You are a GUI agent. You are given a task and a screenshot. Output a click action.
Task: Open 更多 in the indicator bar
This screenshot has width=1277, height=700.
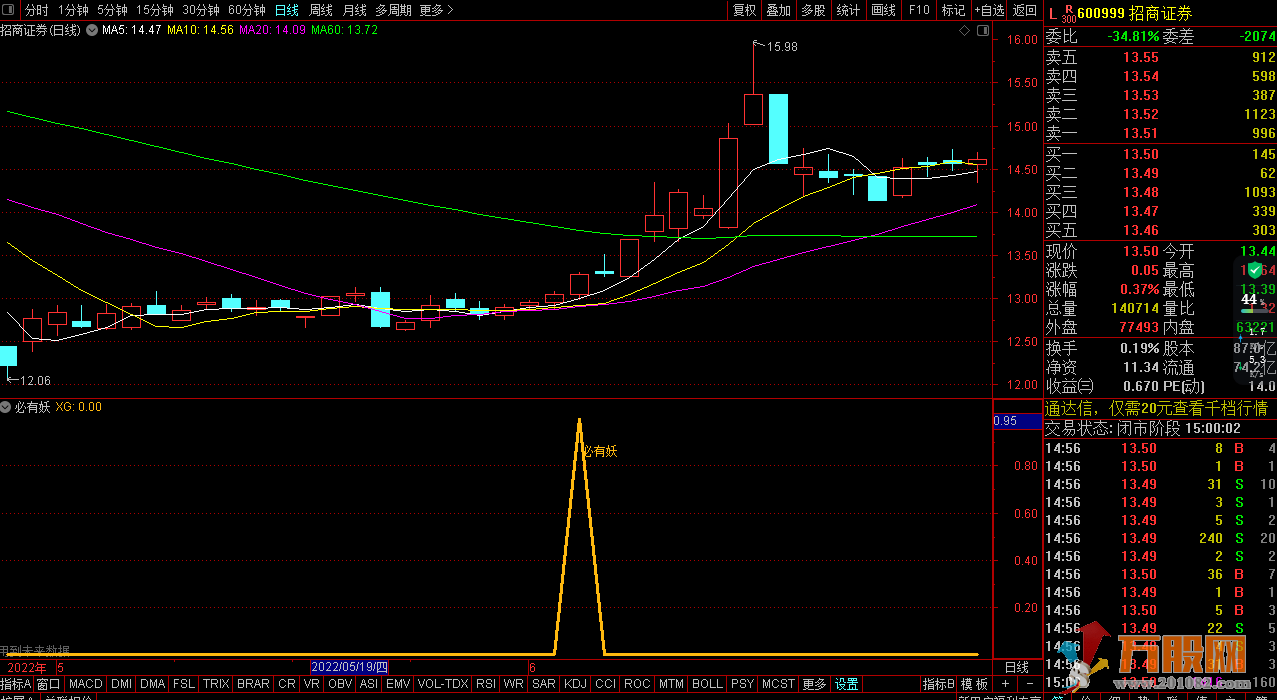pos(815,684)
